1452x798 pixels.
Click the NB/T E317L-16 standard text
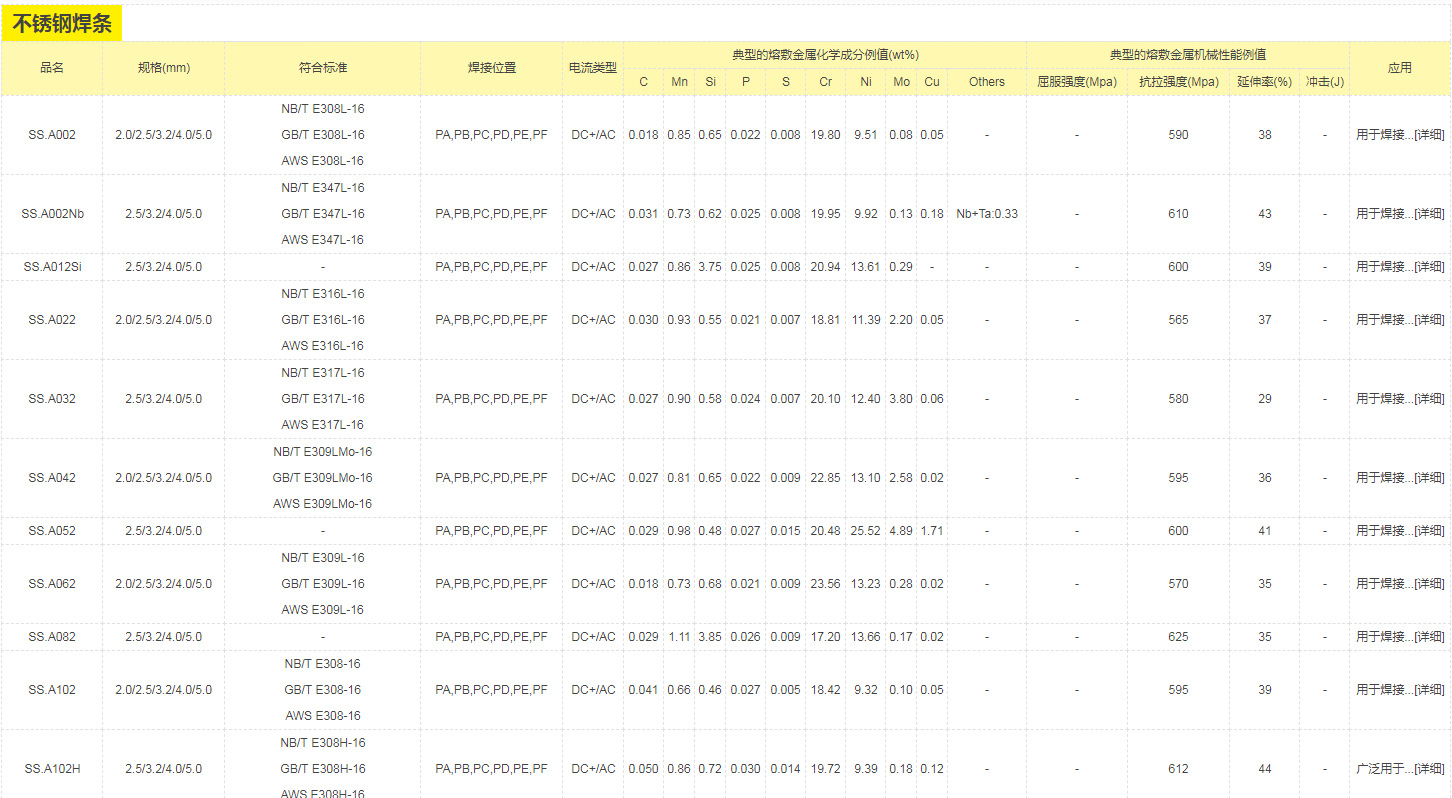323,373
